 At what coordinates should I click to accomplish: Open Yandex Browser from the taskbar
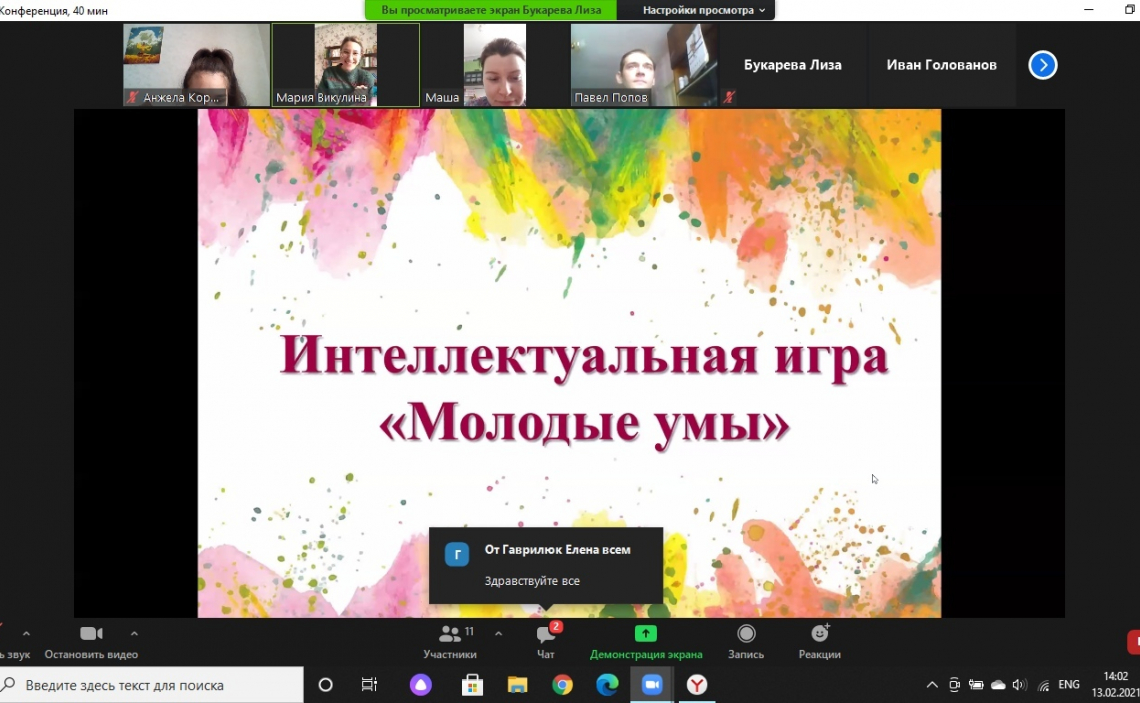697,685
